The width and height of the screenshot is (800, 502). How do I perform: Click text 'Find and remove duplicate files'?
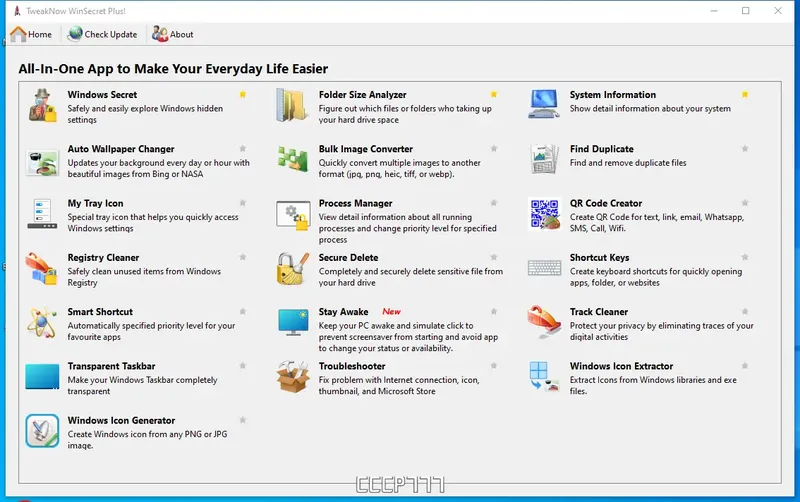coord(628,163)
